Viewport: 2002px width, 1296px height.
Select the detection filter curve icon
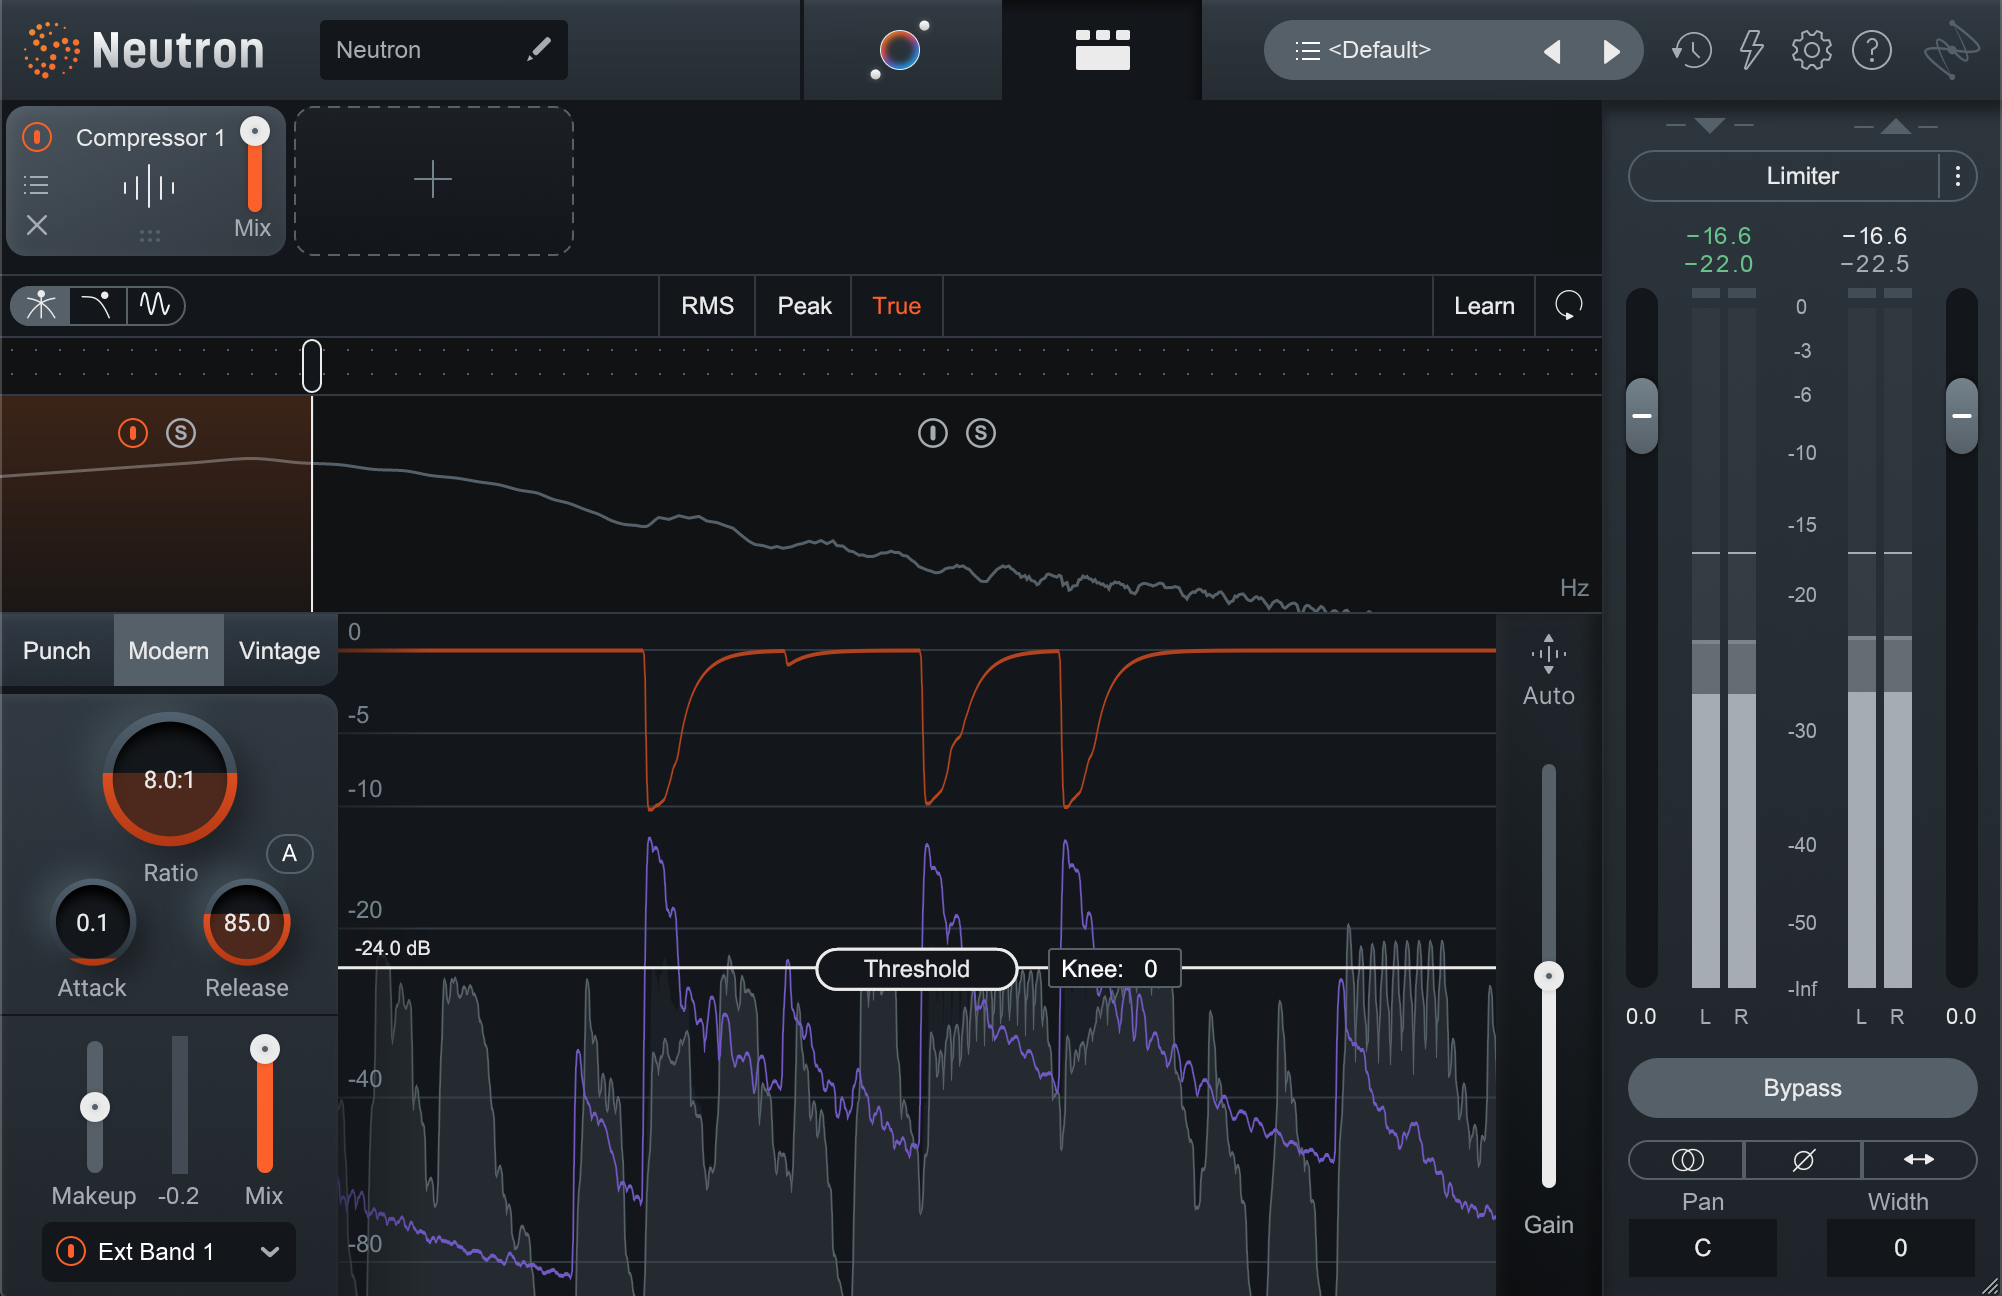(x=98, y=305)
